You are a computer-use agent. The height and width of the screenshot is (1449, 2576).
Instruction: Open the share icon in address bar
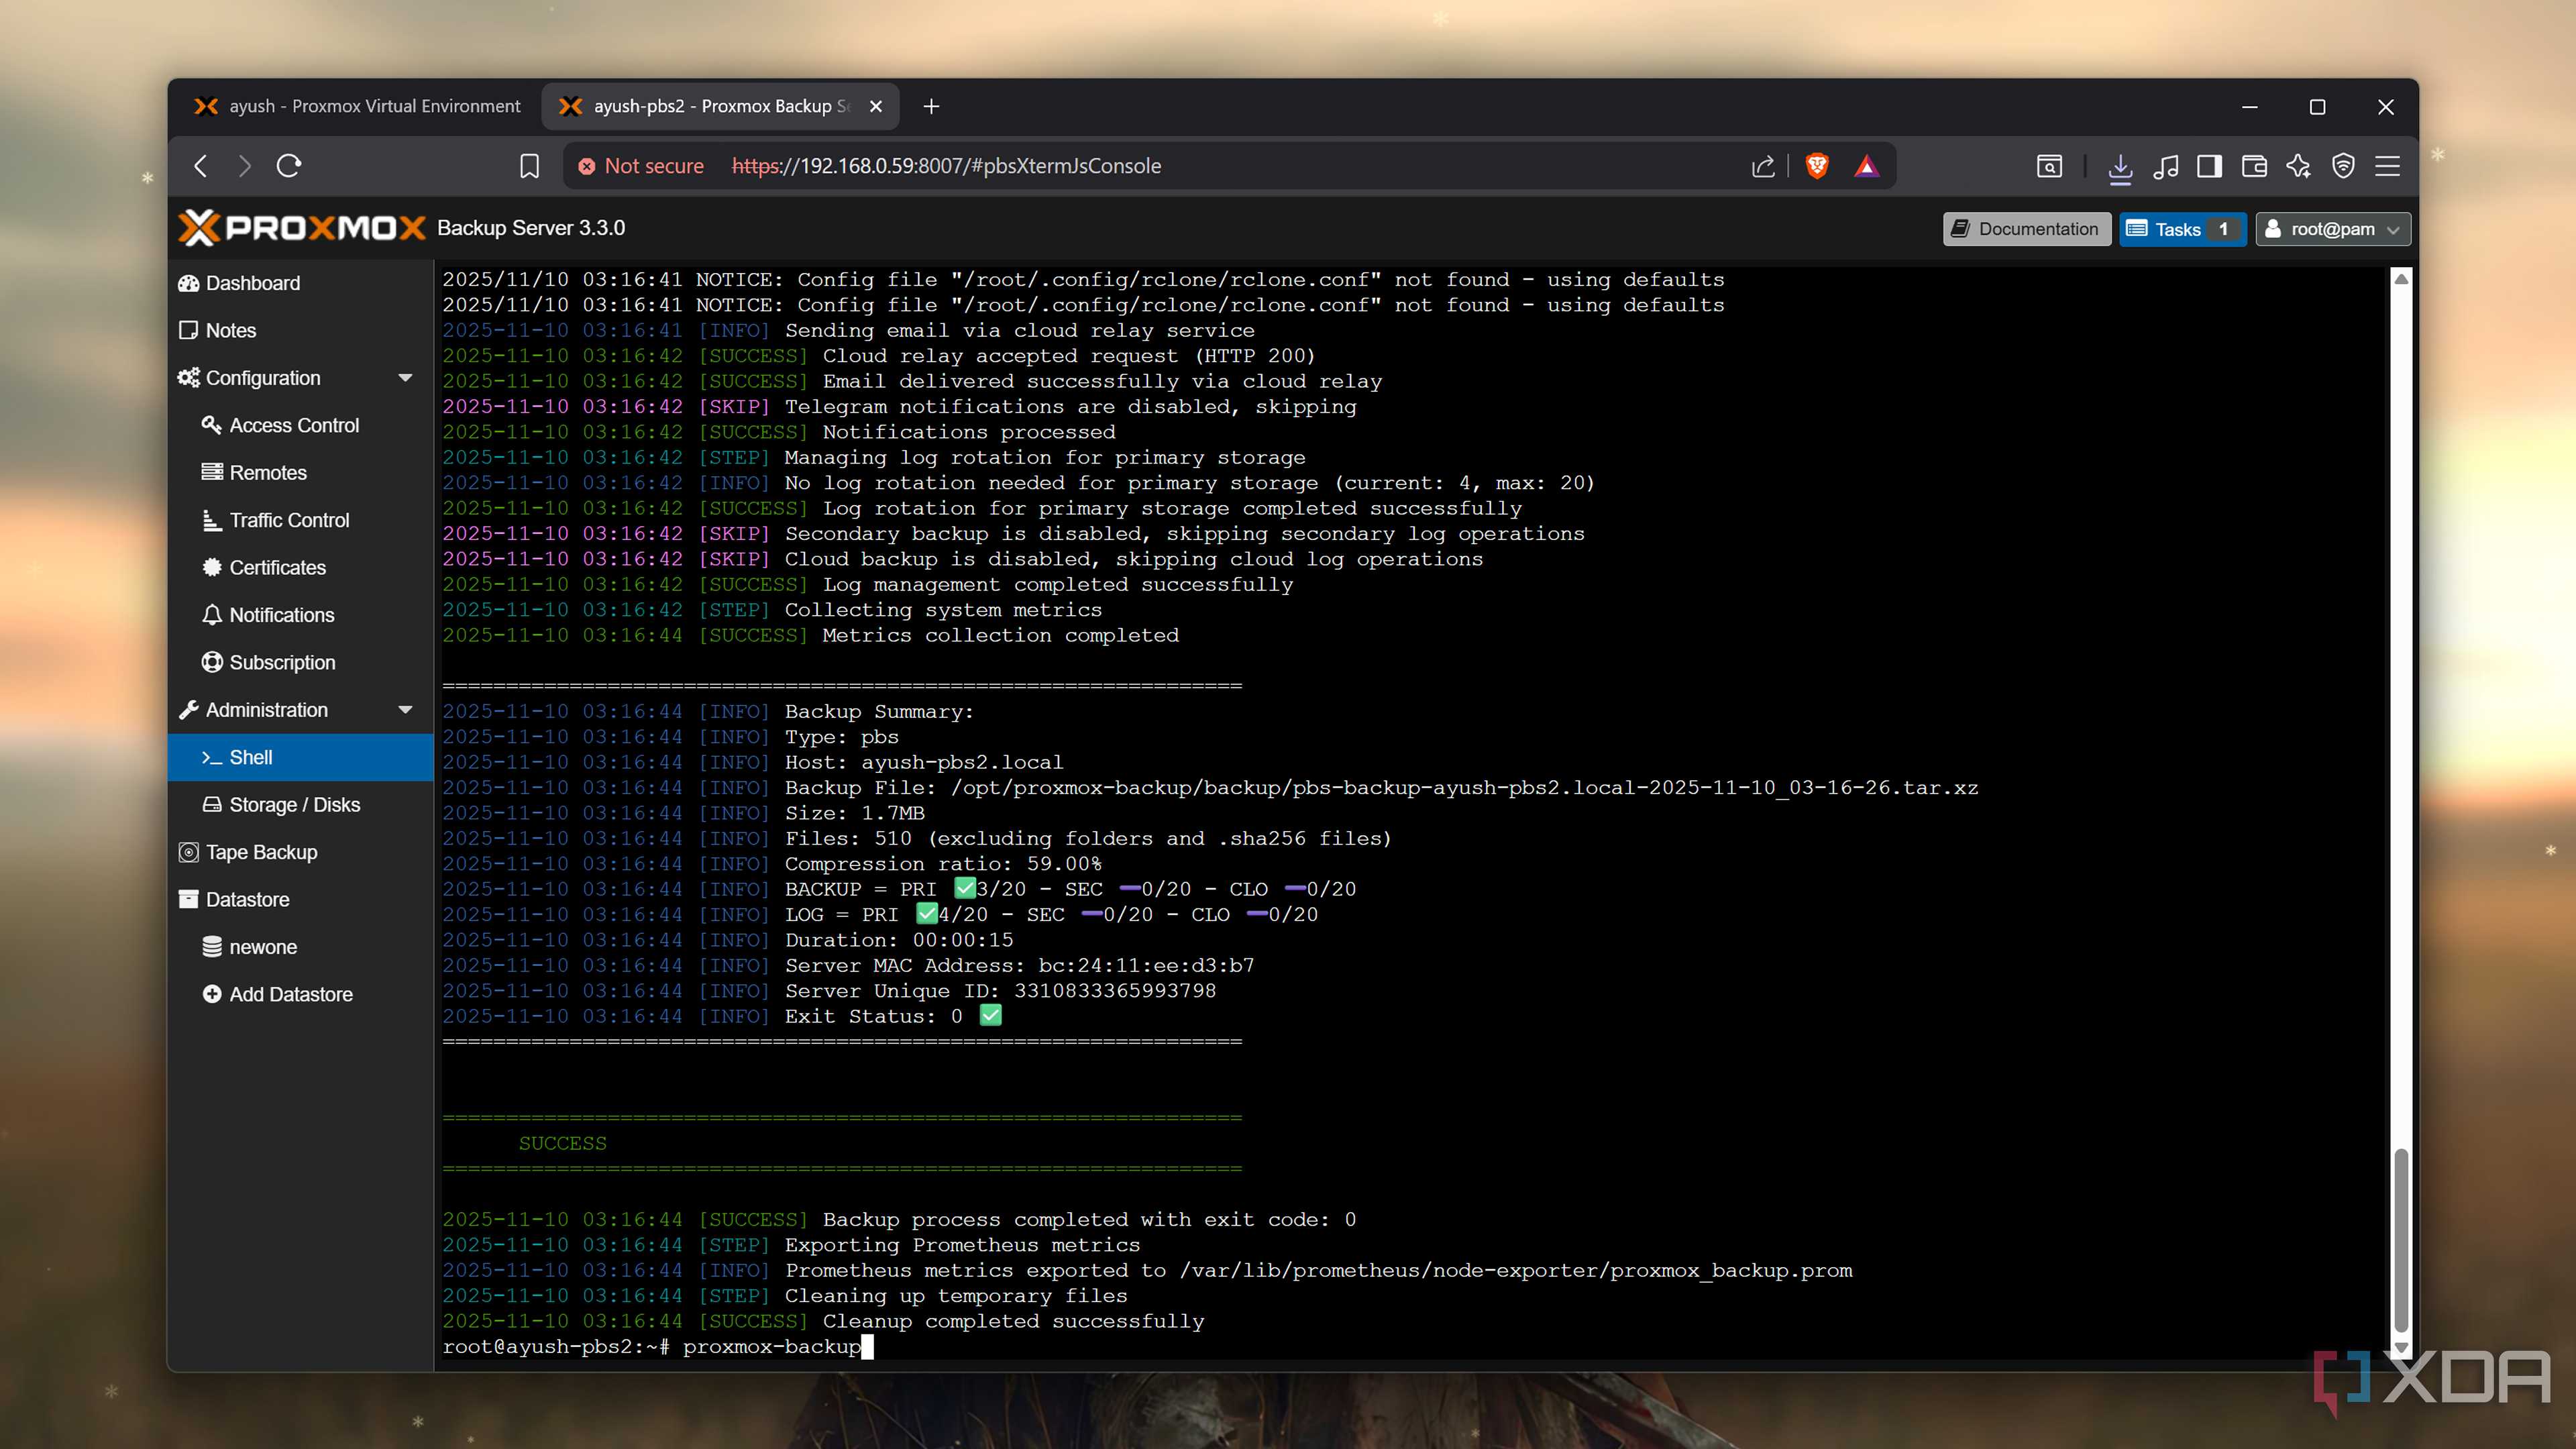1763,166
